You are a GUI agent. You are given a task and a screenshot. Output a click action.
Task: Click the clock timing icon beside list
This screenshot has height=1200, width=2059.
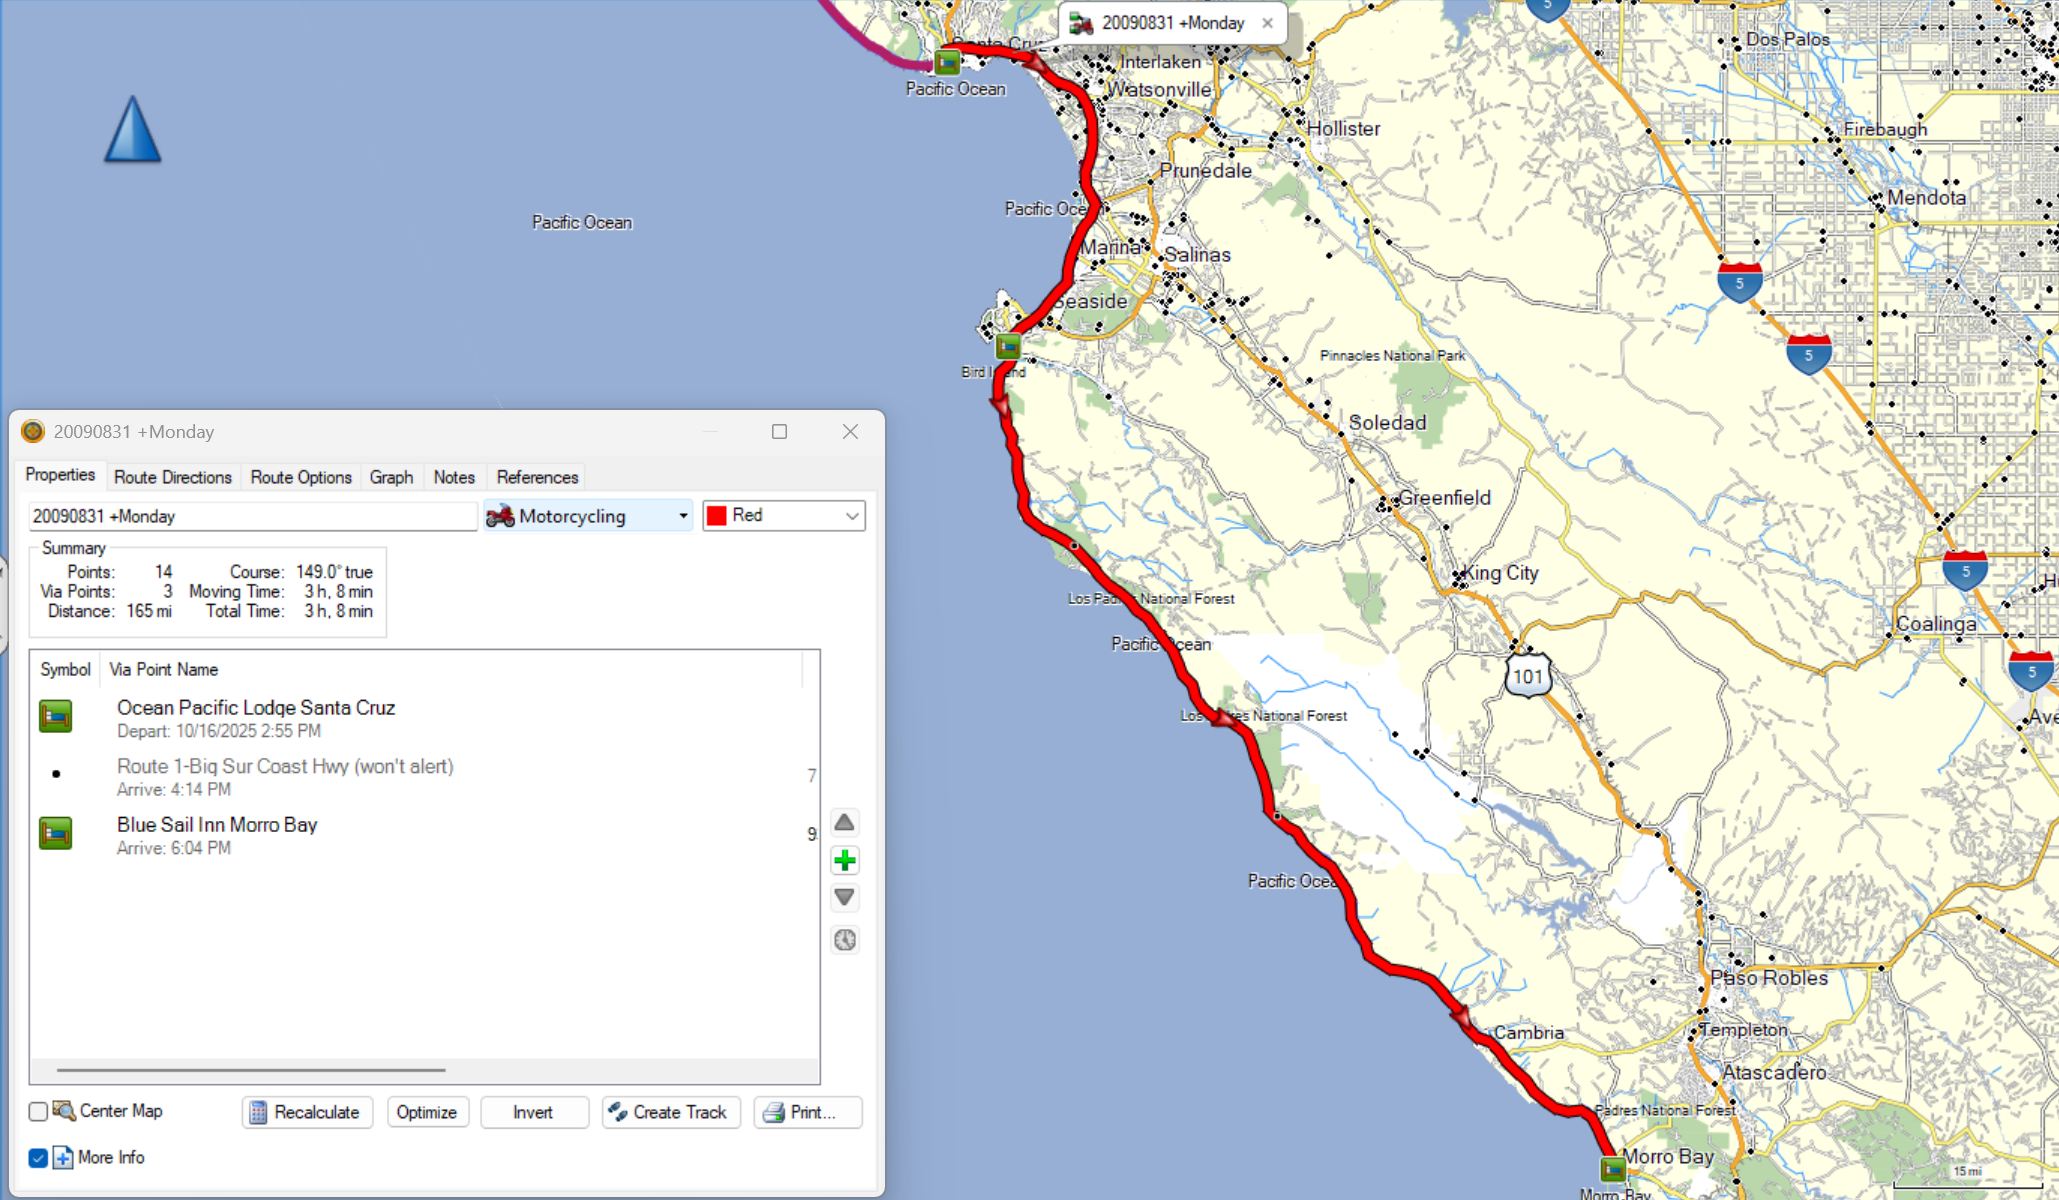(845, 940)
